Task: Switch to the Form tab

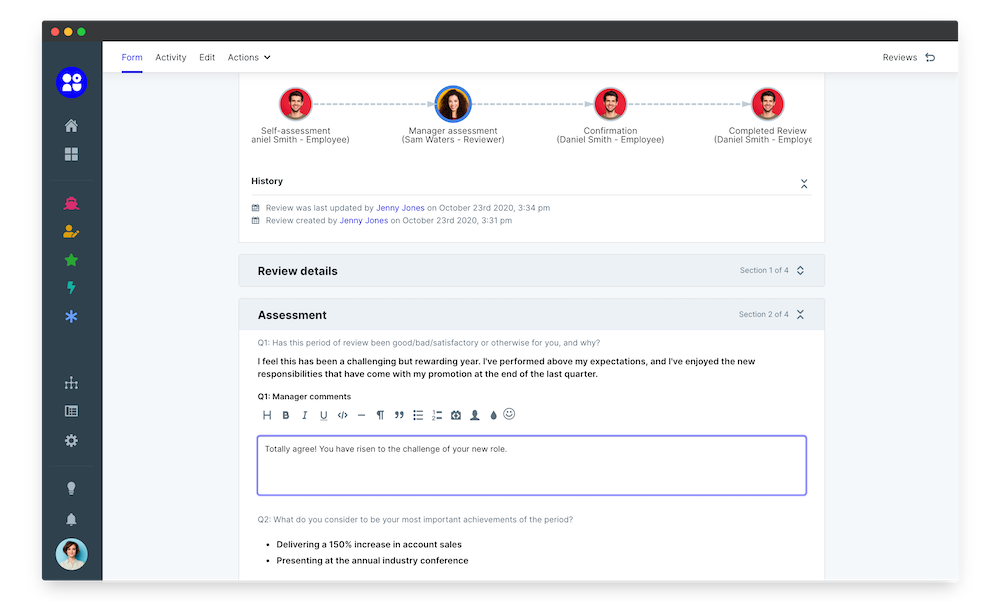Action: 132,57
